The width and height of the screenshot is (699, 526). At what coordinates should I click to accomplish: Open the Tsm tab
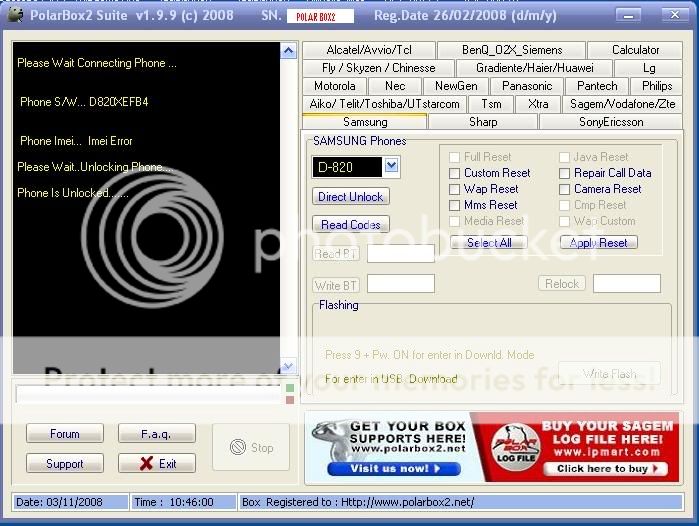coord(491,104)
